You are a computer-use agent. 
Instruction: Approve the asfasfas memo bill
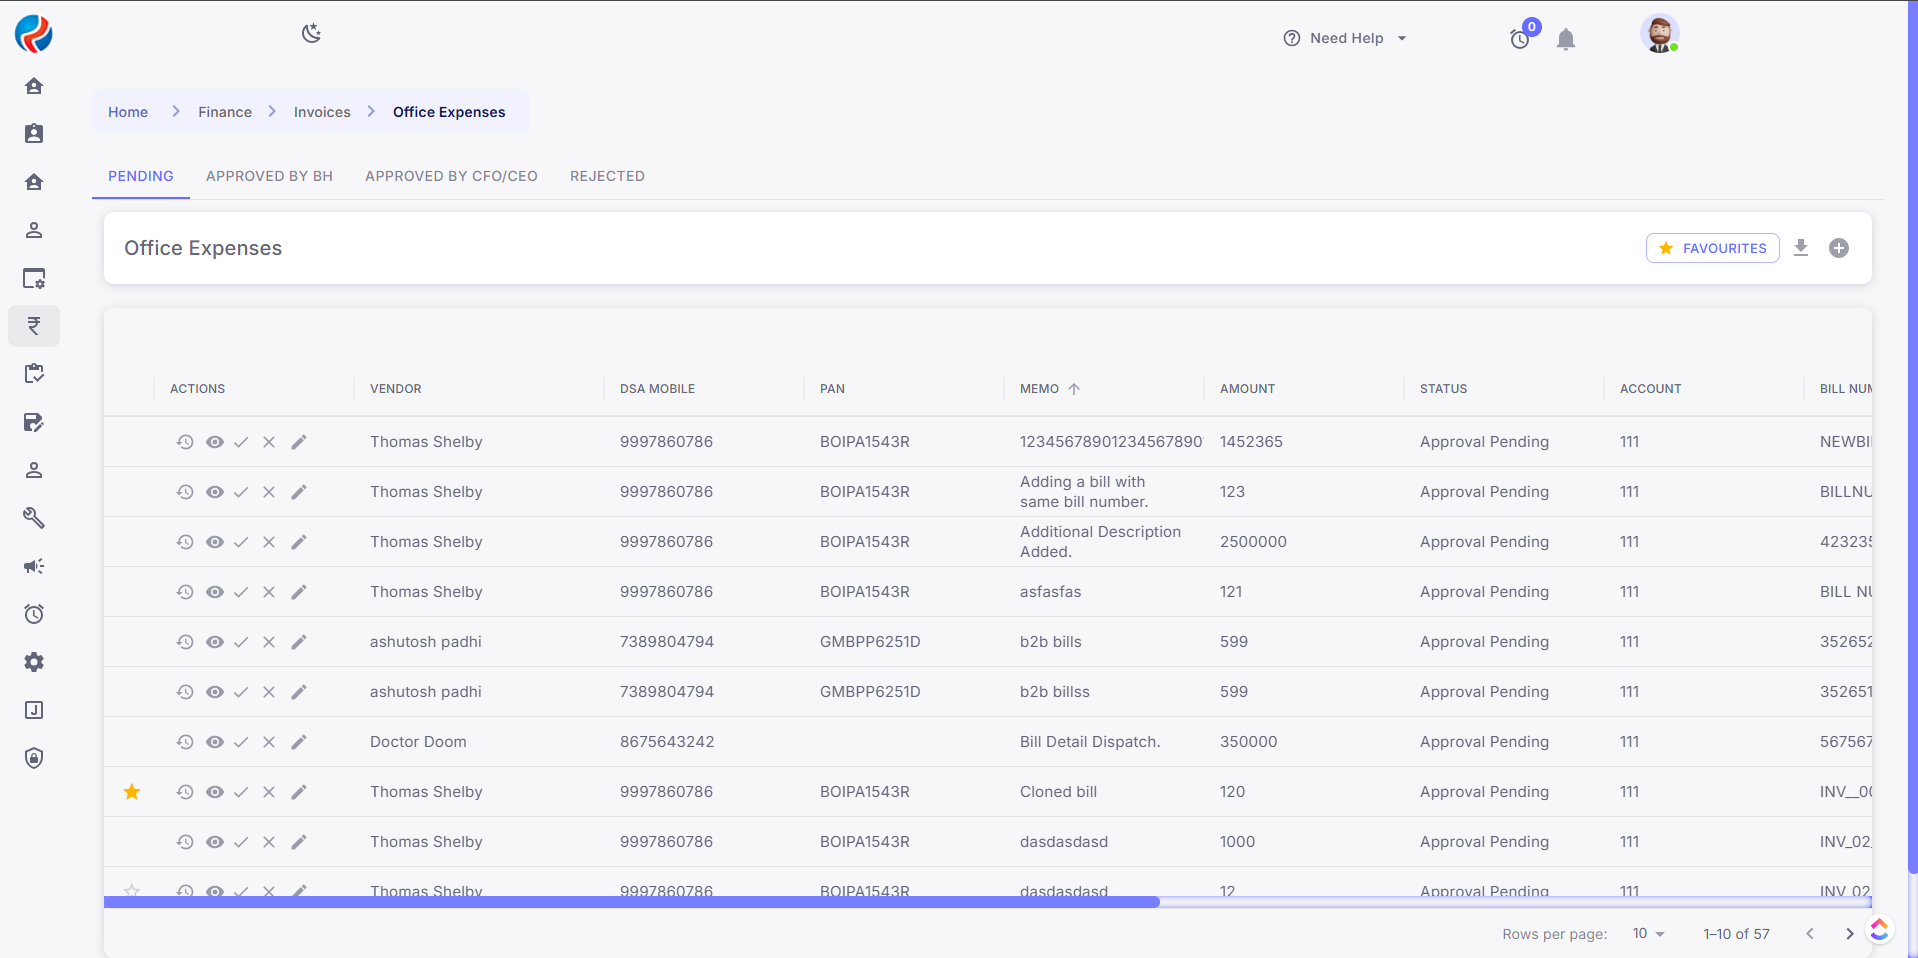(241, 592)
